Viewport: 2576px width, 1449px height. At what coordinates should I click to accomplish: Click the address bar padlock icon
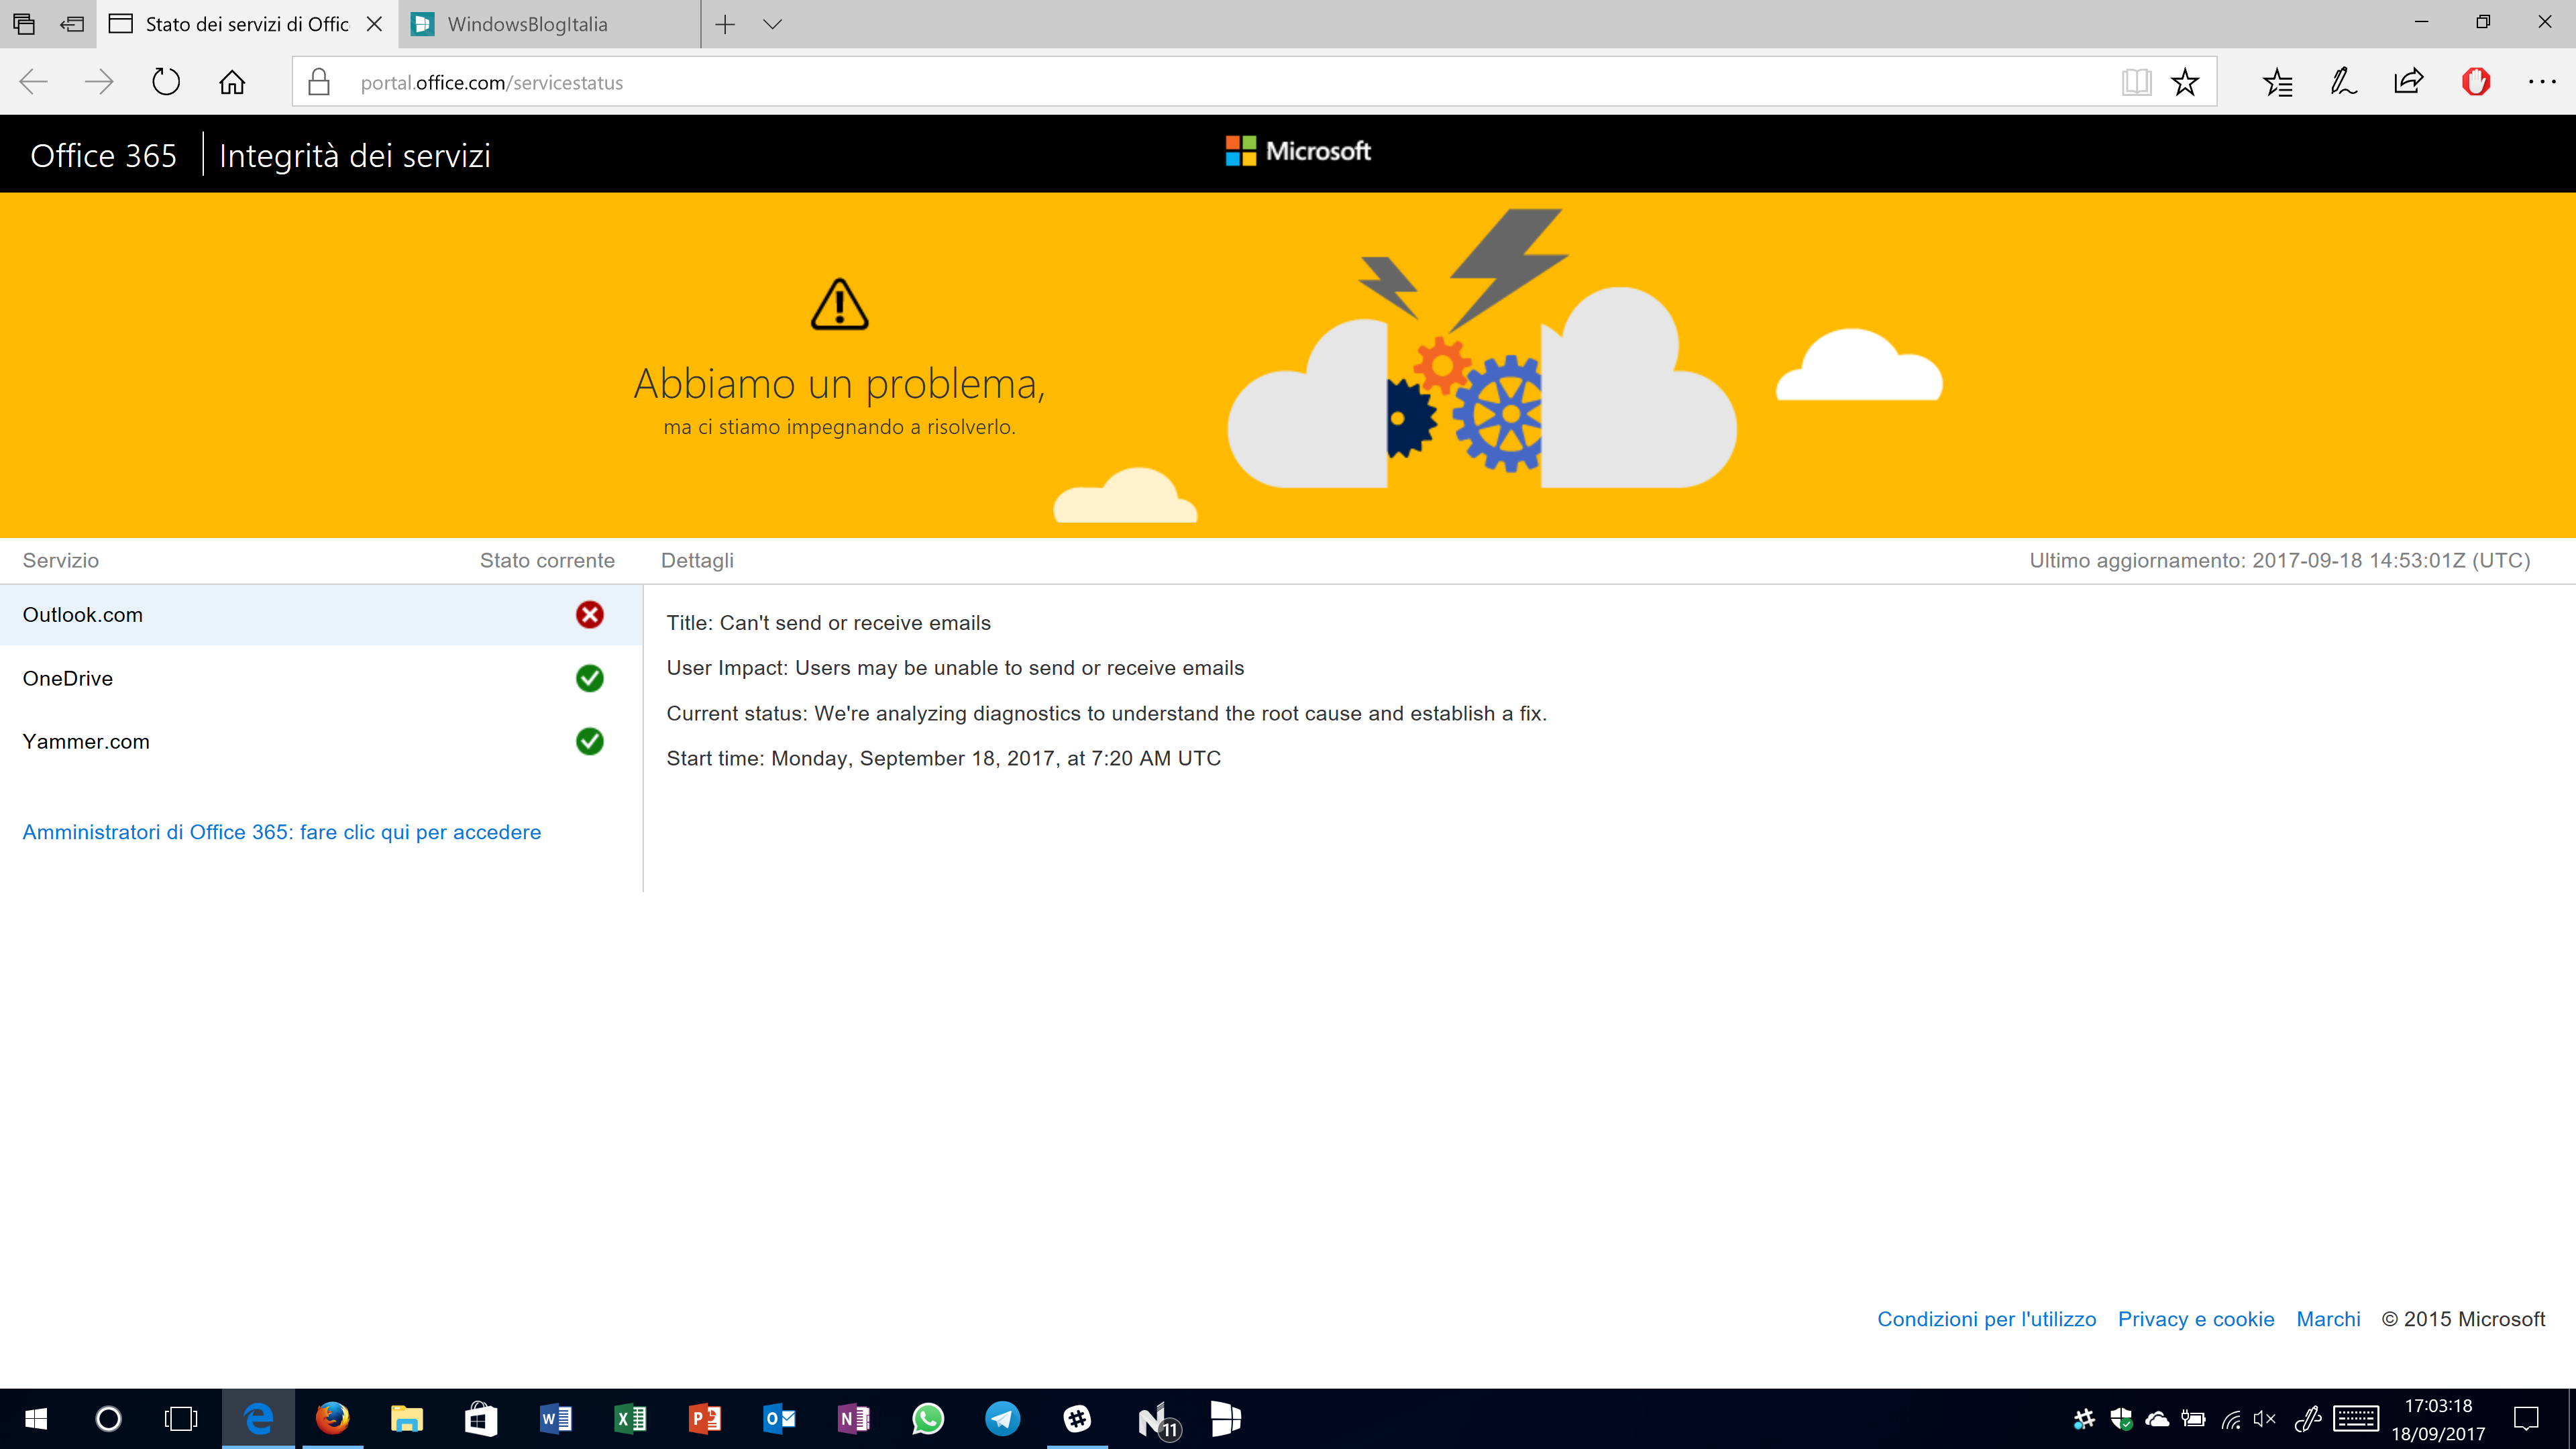pos(319,82)
